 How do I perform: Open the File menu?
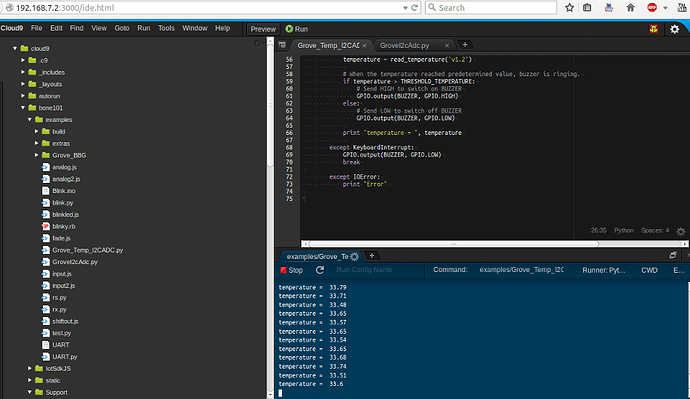37,28
